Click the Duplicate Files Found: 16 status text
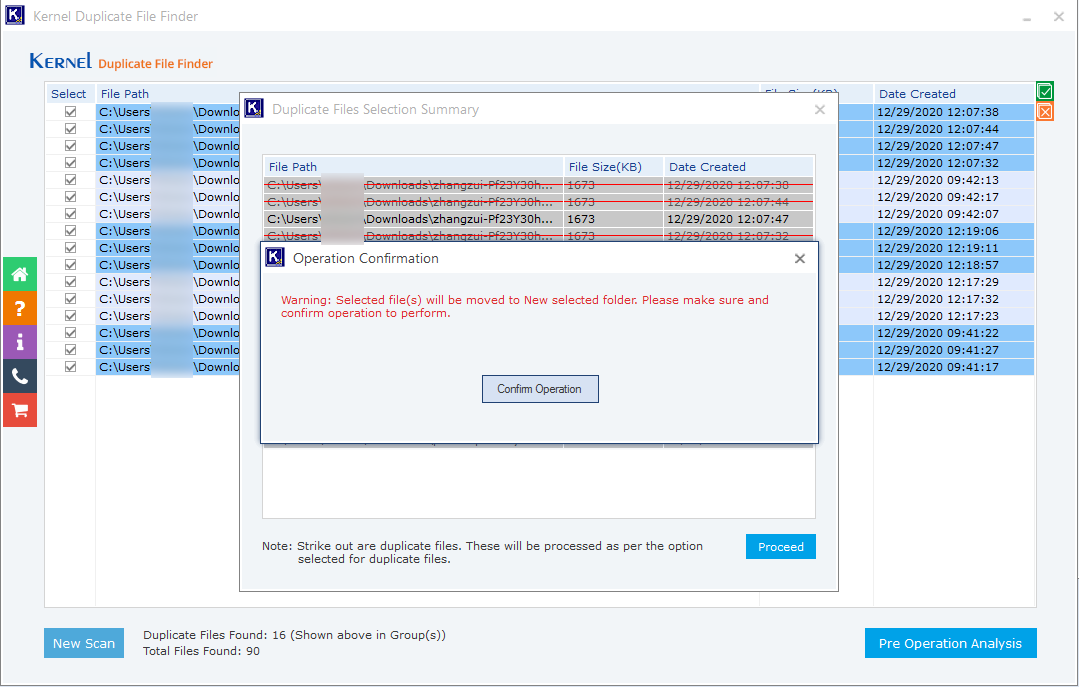Image resolution: width=1079 pixels, height=687 pixels. pos(294,635)
